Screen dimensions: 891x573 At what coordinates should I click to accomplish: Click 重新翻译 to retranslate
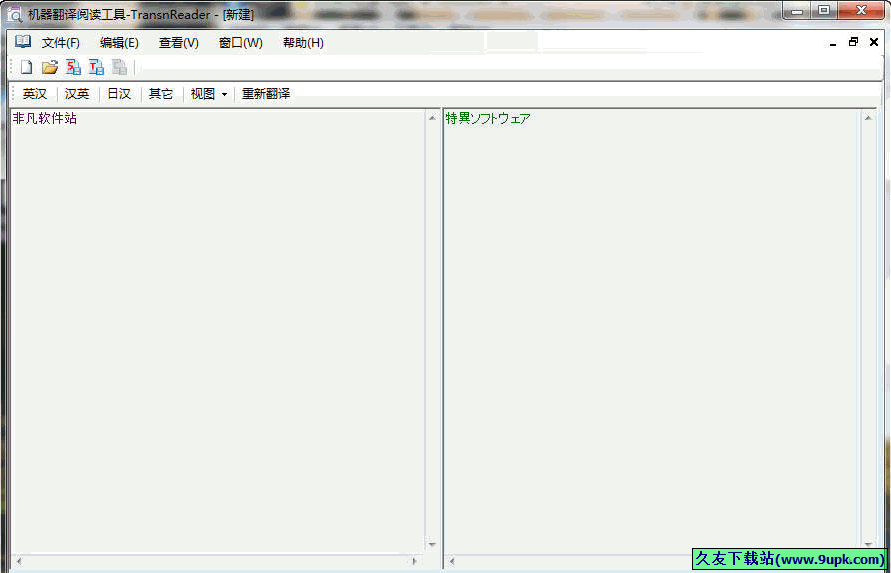[266, 94]
